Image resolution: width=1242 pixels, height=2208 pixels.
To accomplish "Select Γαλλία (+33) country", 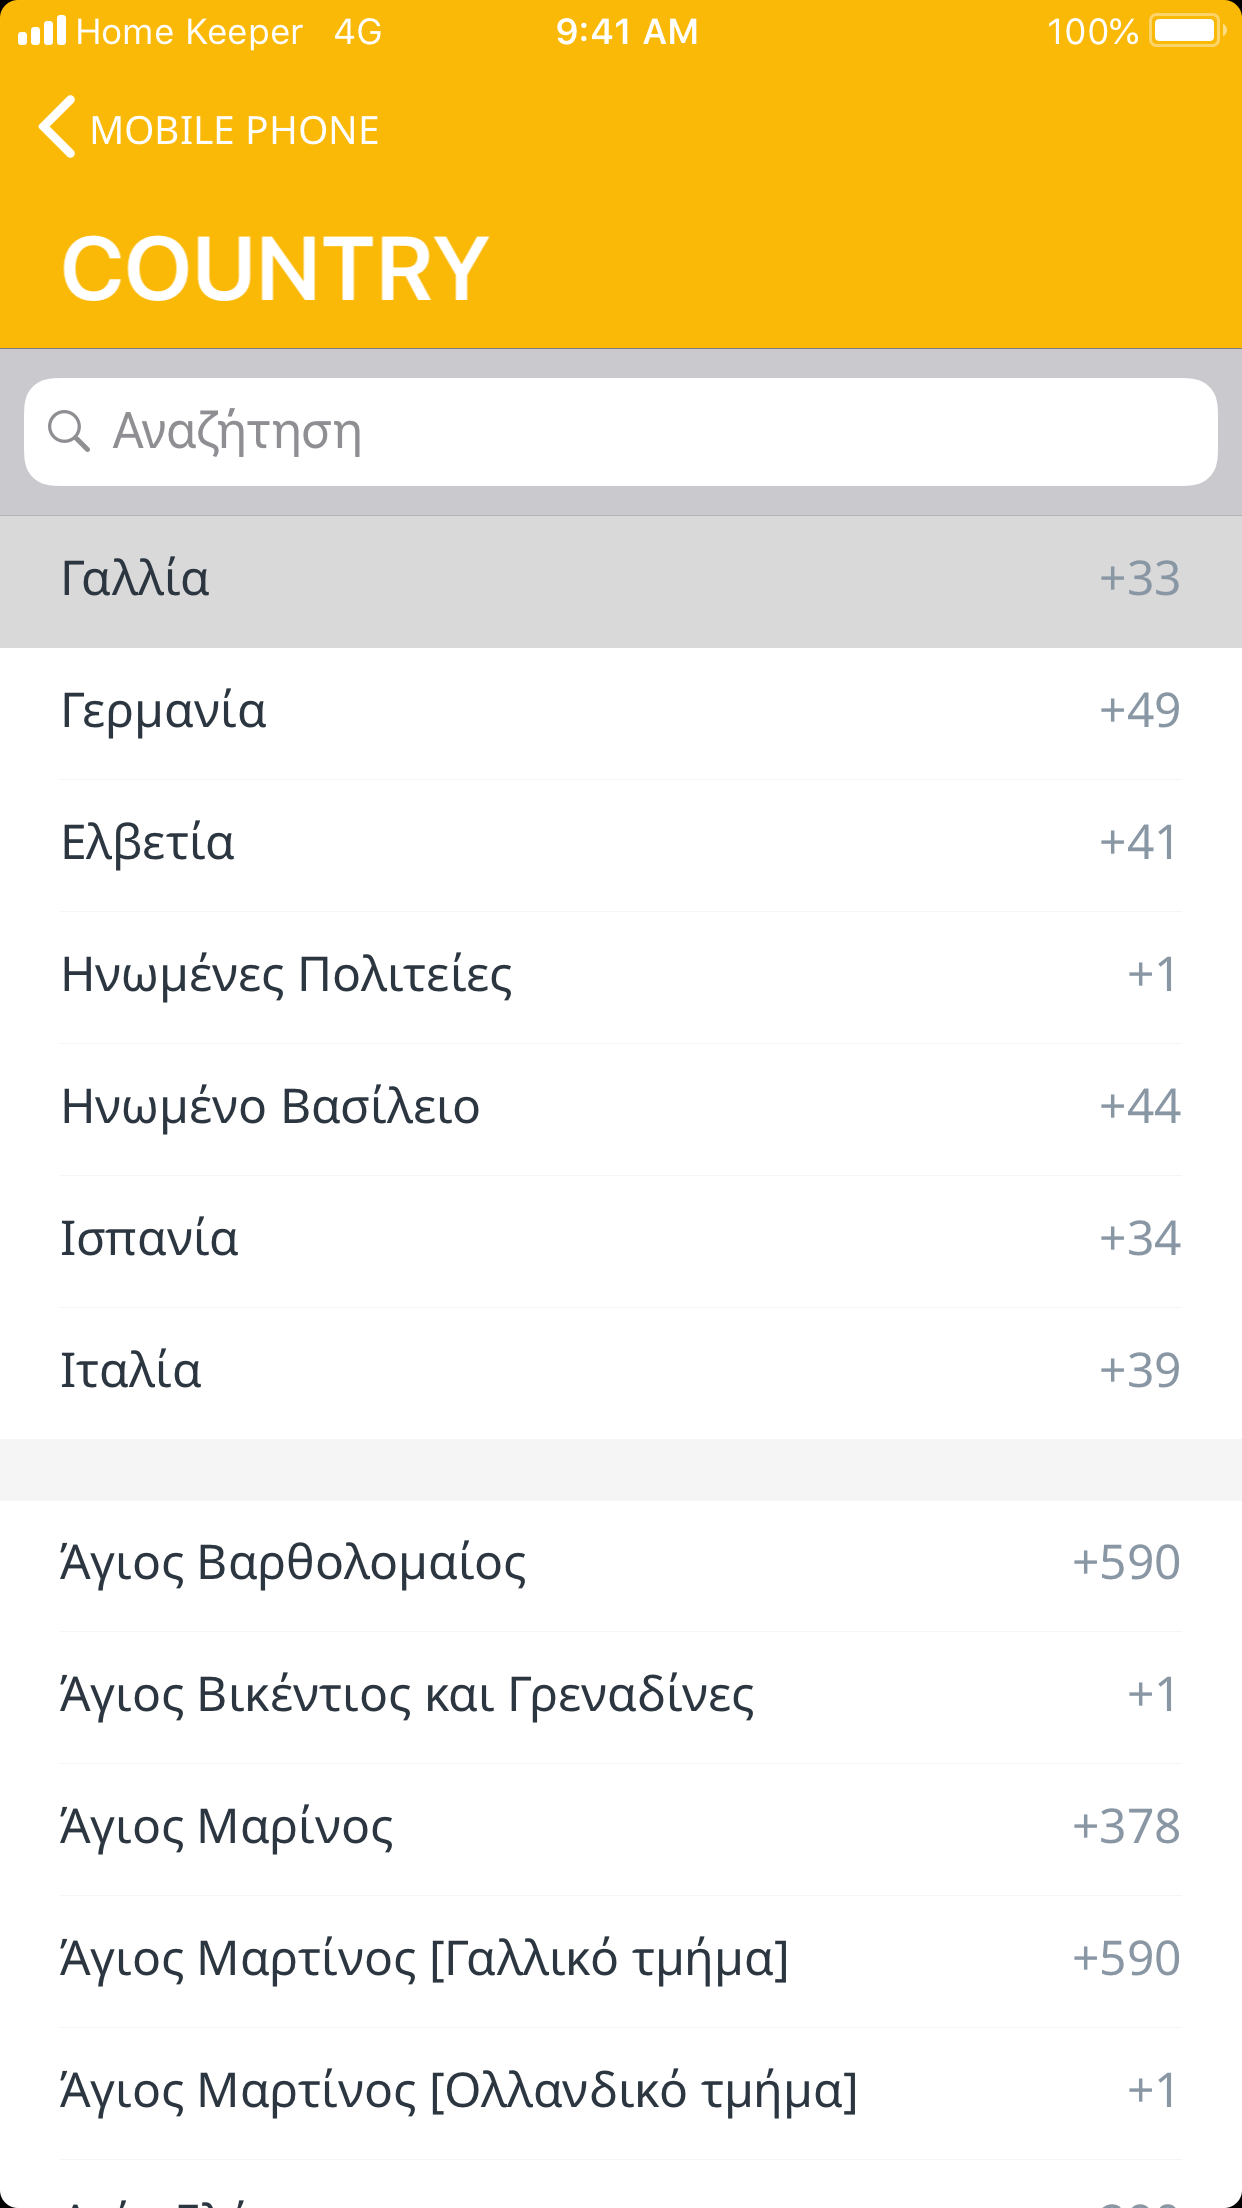I will (x=135, y=580).
